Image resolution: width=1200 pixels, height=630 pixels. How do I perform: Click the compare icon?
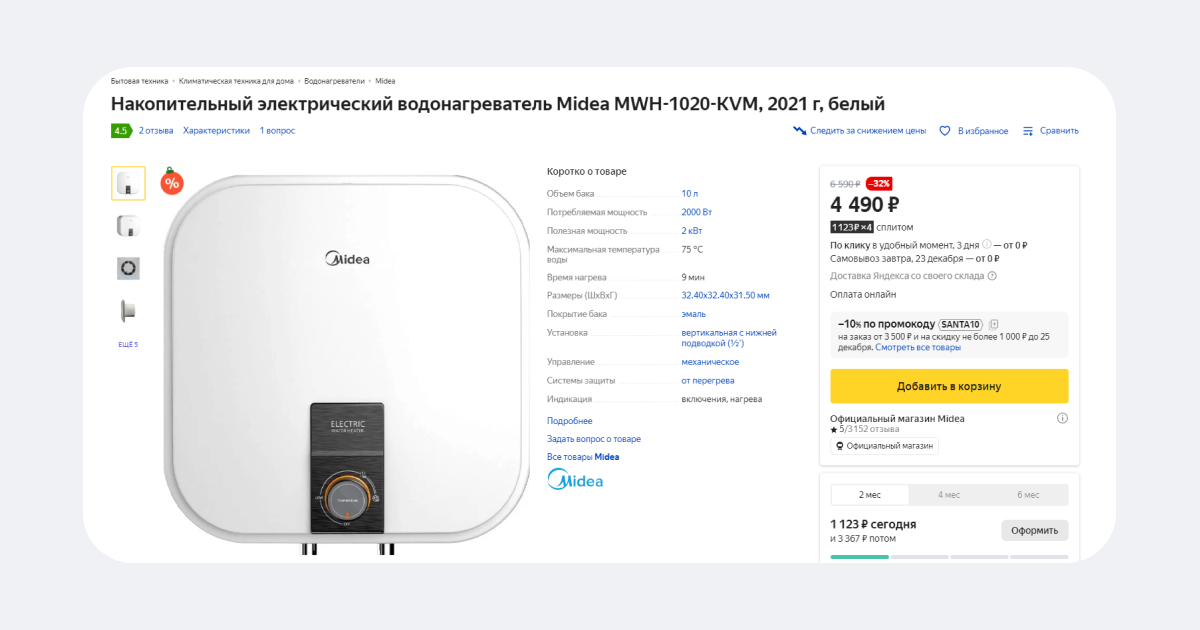[x=1027, y=131]
